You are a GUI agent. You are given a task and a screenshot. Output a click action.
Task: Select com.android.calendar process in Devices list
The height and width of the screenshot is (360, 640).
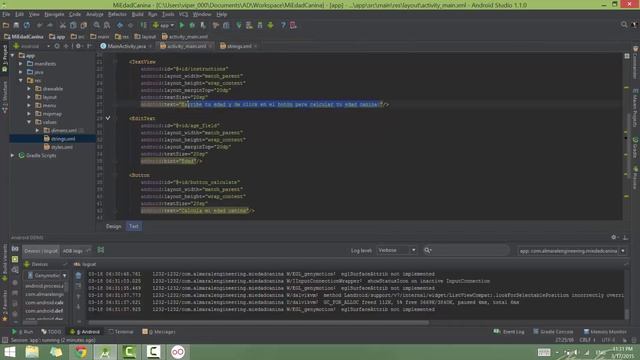[x=44, y=302]
